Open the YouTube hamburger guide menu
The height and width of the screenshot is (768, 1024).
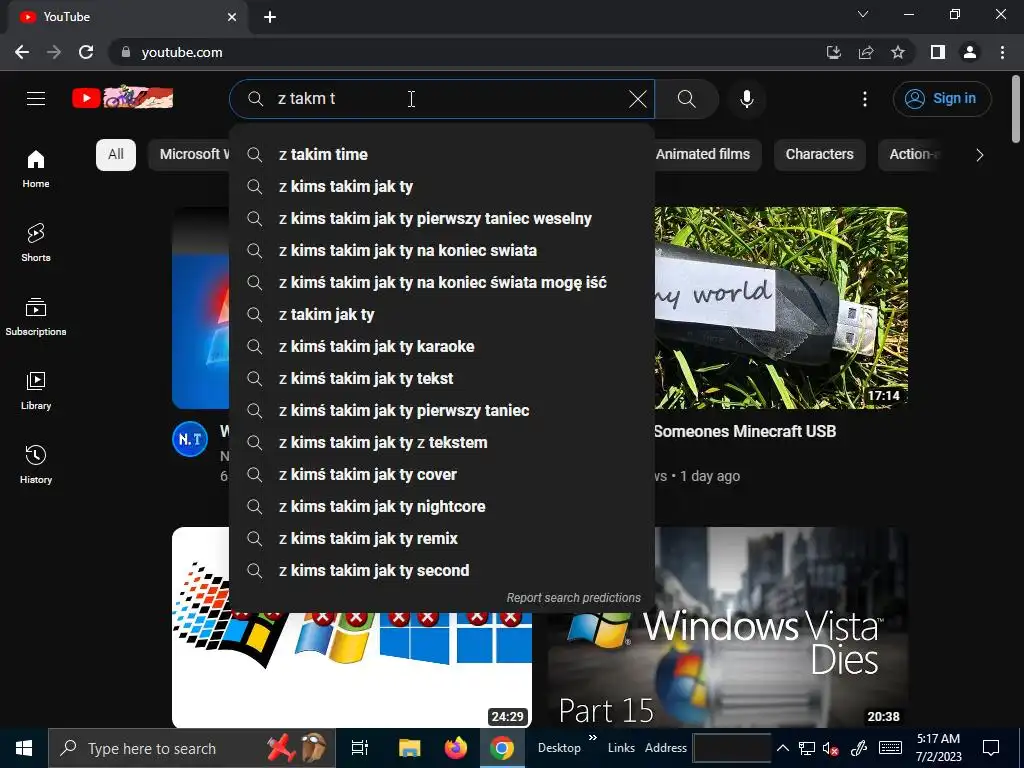[36, 99]
